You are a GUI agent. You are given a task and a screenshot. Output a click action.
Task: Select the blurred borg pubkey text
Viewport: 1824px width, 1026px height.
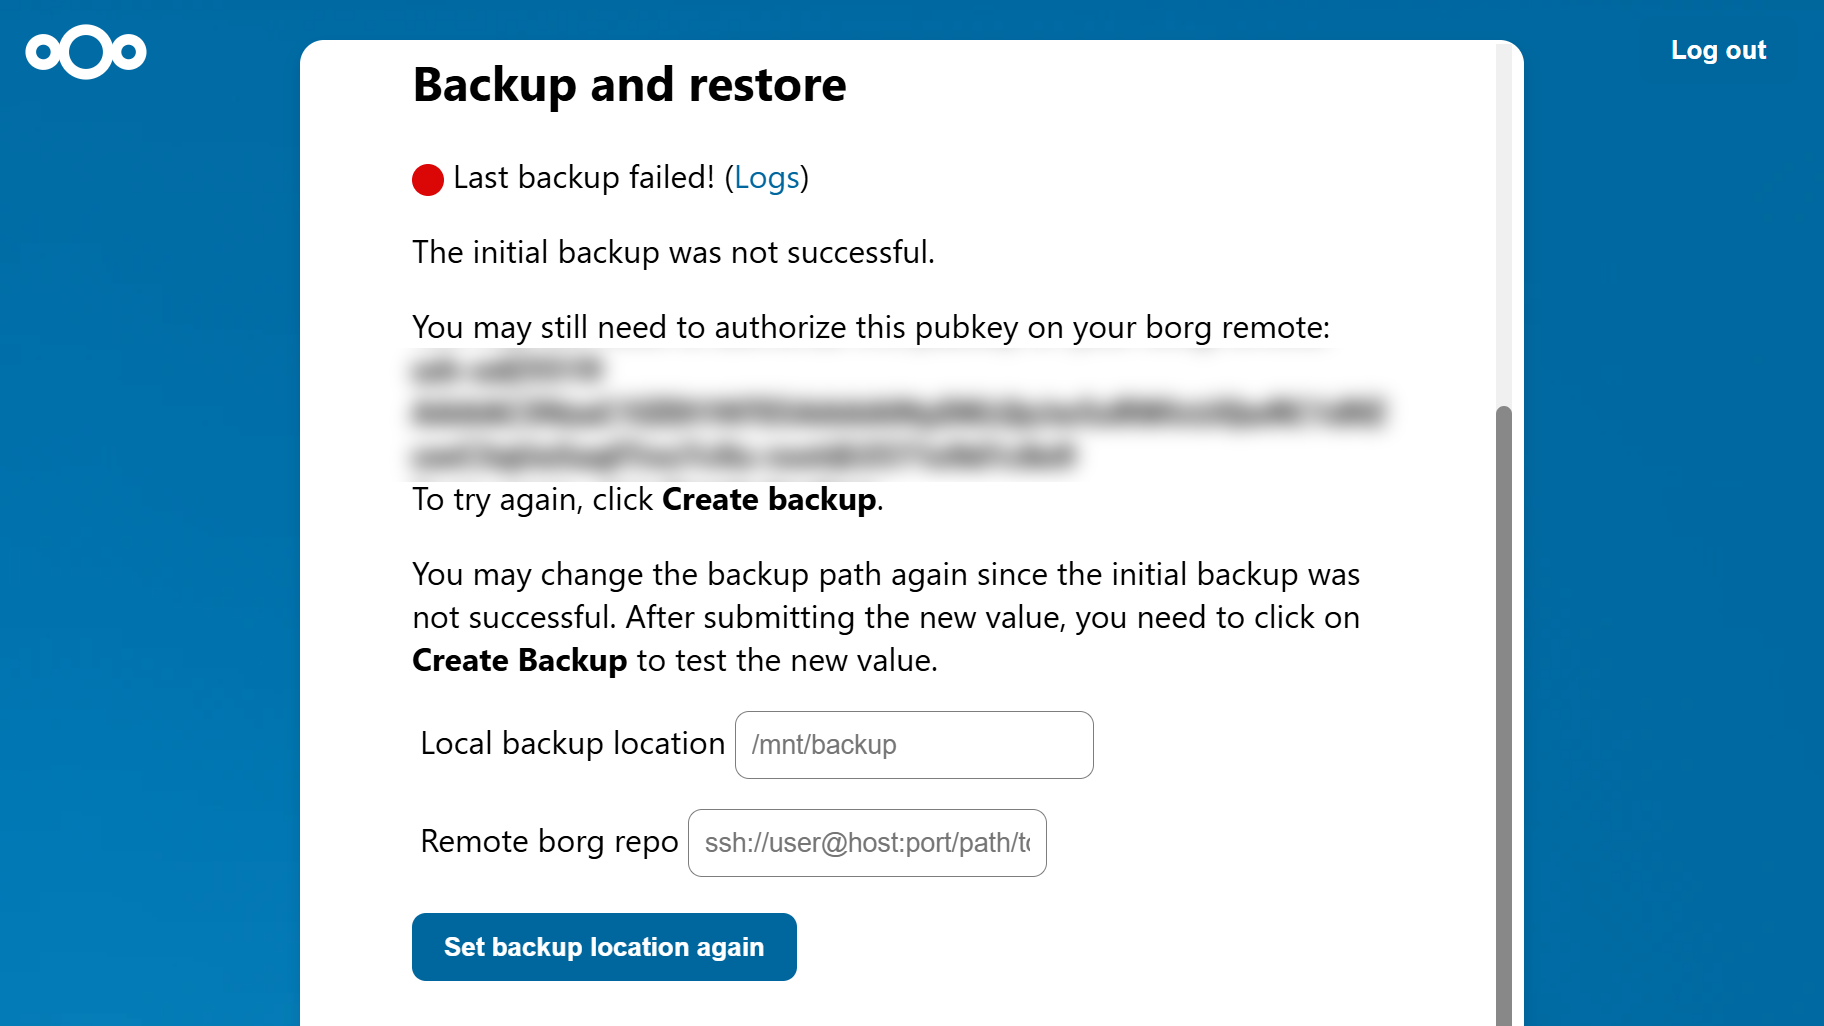pos(898,413)
